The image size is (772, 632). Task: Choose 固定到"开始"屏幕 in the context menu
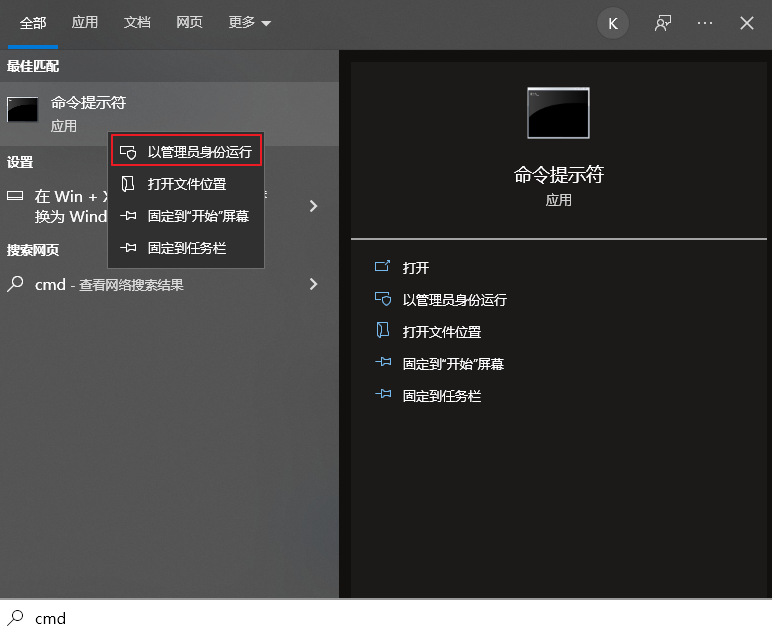click(x=186, y=216)
